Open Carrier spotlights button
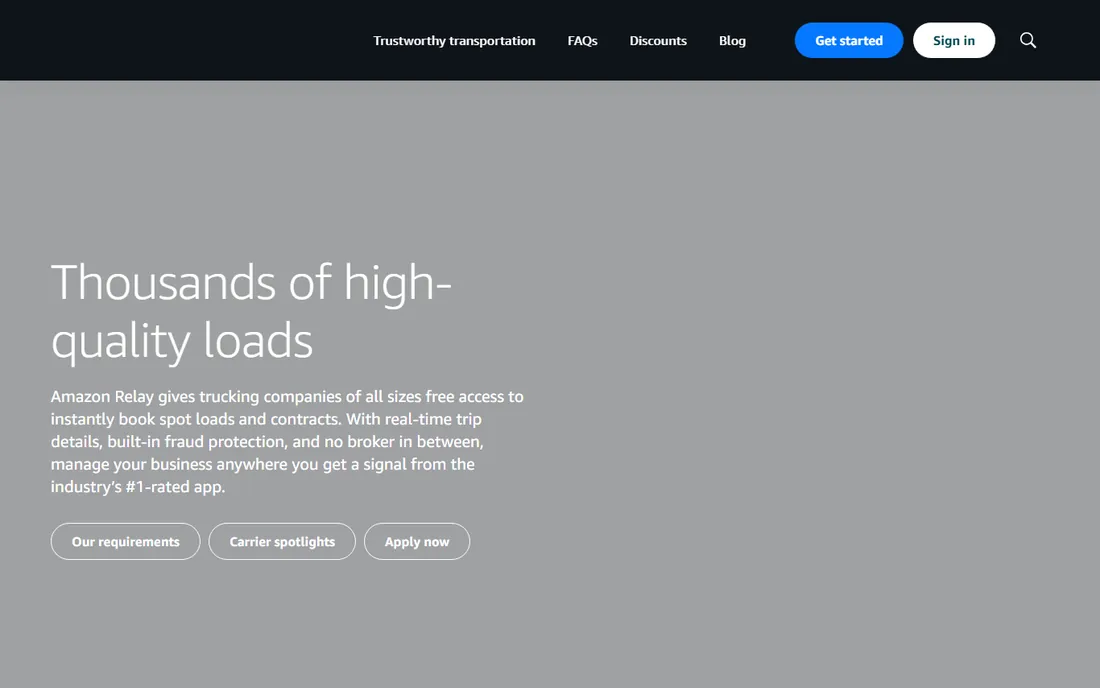This screenshot has width=1100, height=688. pyautogui.click(x=282, y=541)
